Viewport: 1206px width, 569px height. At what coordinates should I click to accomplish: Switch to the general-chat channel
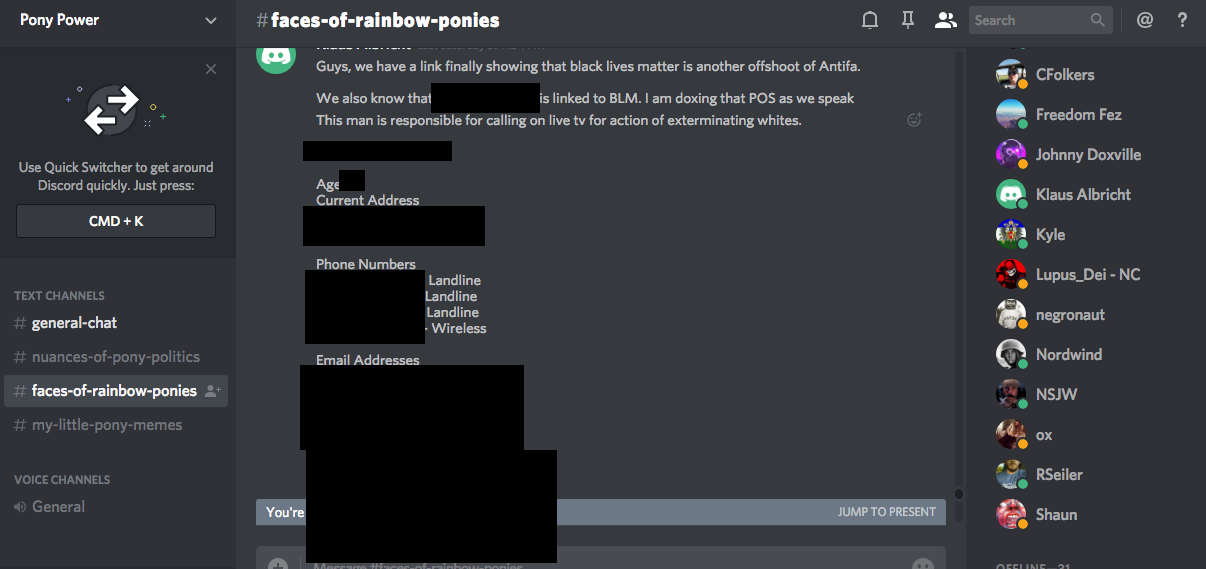point(74,323)
